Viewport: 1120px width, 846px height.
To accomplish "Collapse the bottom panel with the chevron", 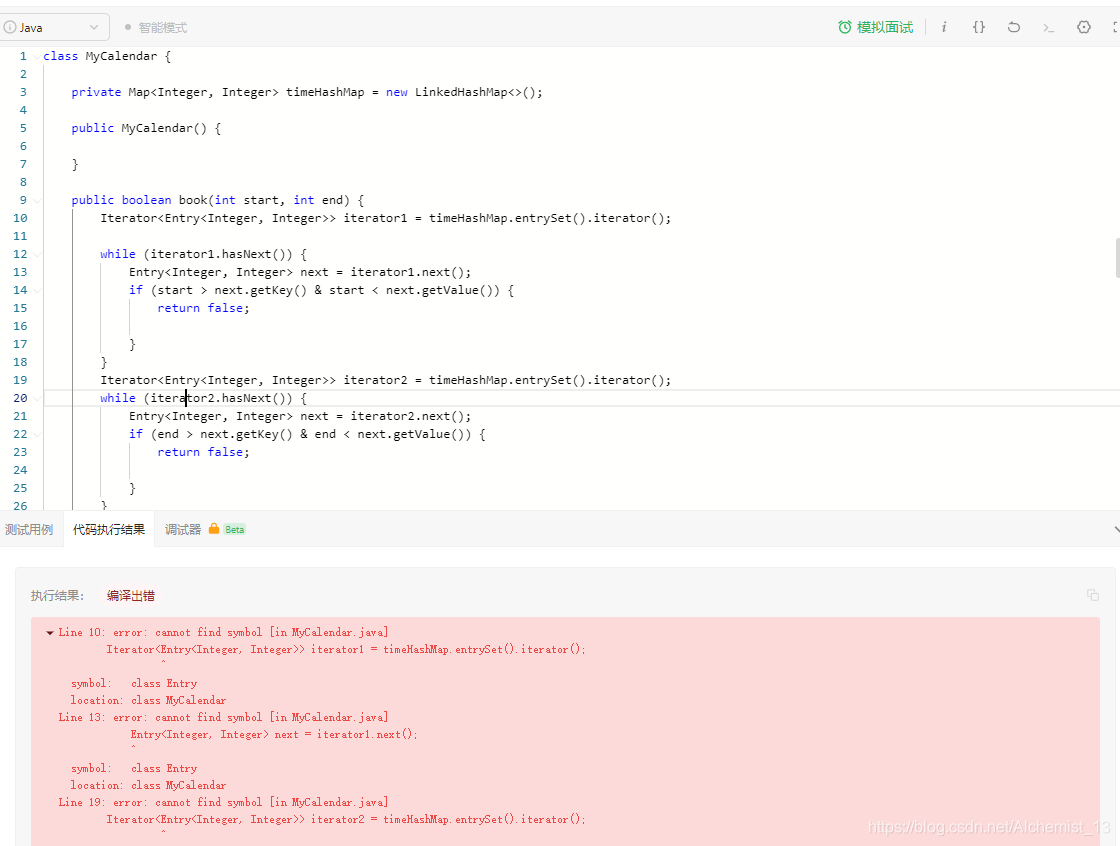I will coord(1116,529).
